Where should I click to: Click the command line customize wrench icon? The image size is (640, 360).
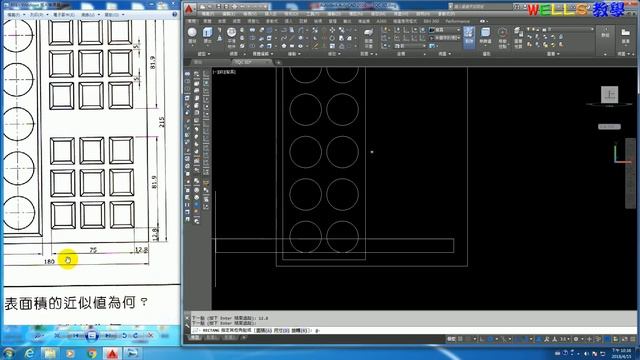click(x=188, y=325)
